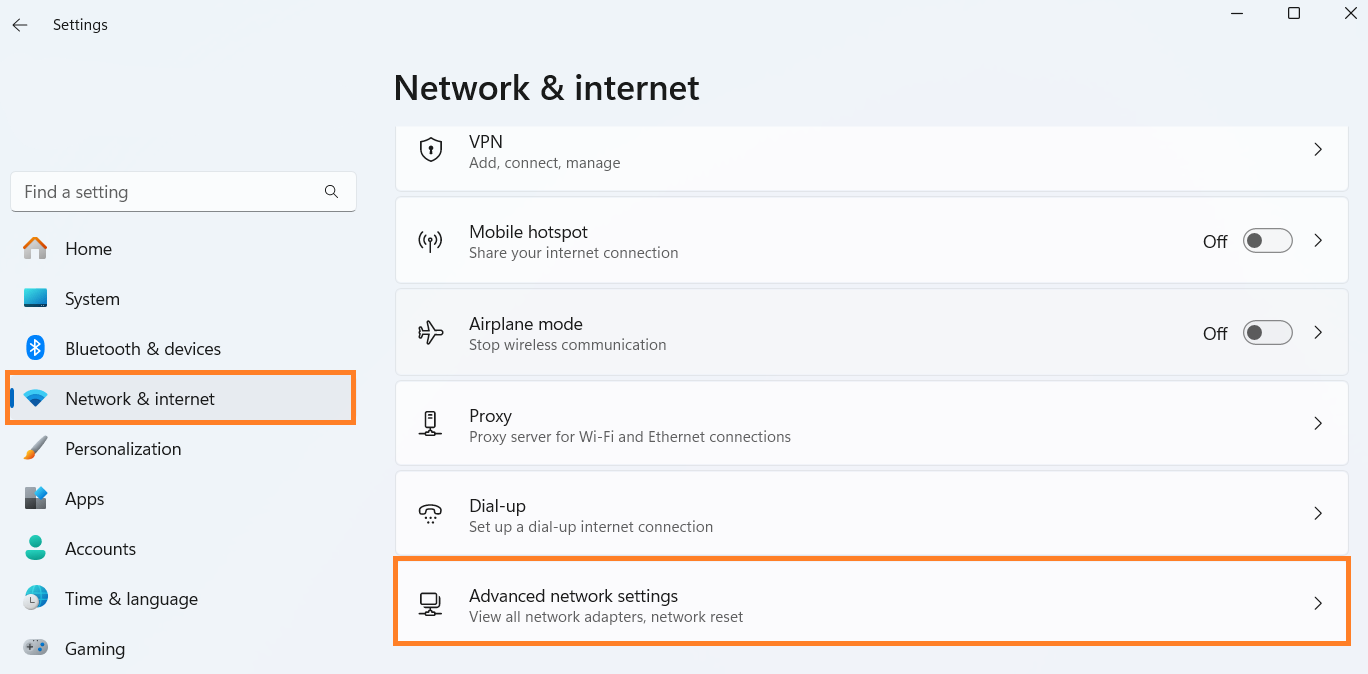This screenshot has width=1368, height=674.
Task: Open Proxy details using the right chevron
Action: (x=1318, y=424)
